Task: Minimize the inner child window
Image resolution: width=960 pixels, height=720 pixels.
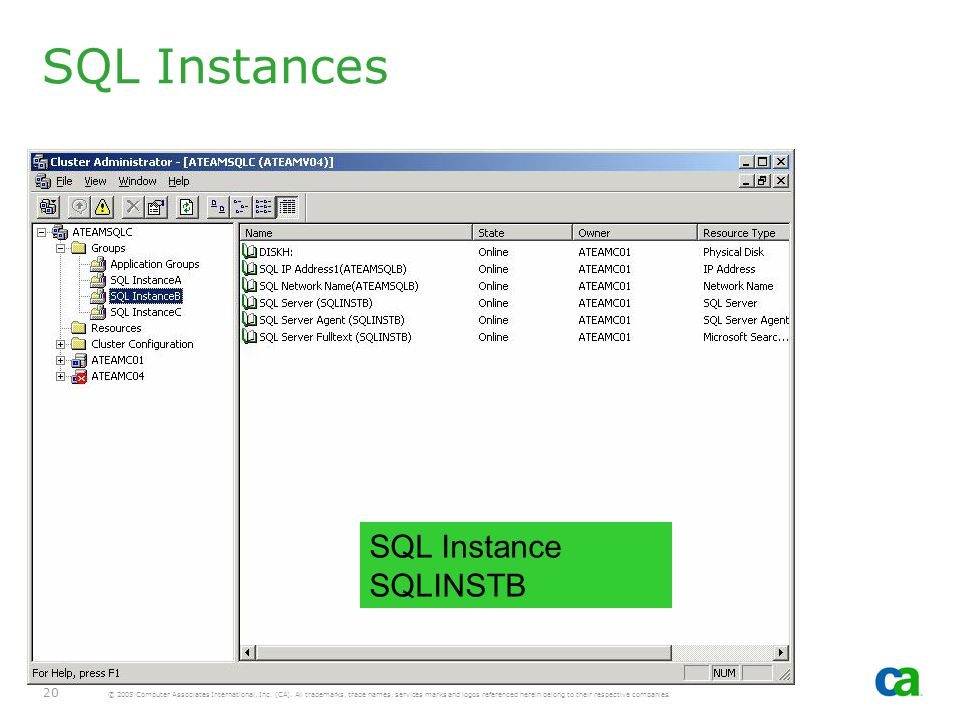Action: pyautogui.click(x=746, y=181)
